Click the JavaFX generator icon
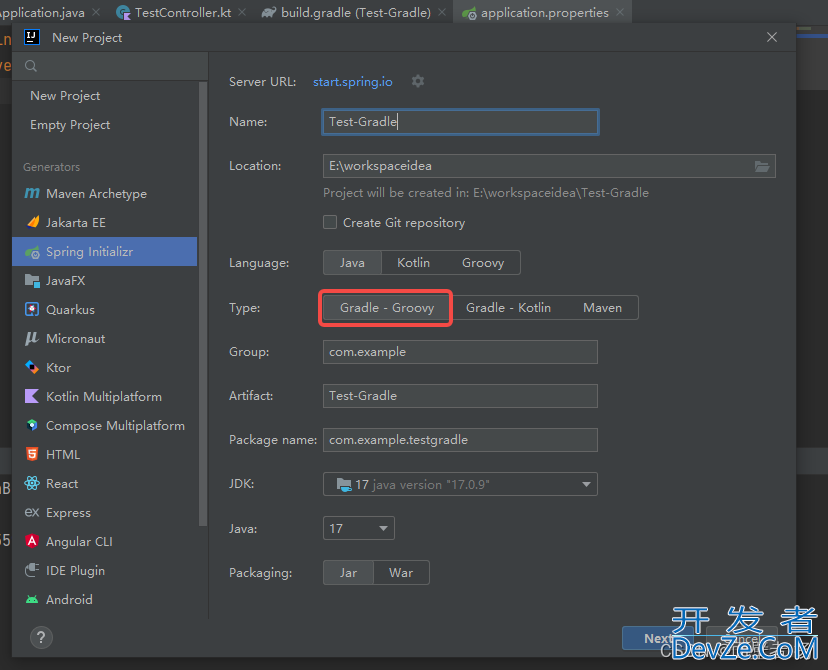This screenshot has width=828, height=670. click(x=32, y=281)
